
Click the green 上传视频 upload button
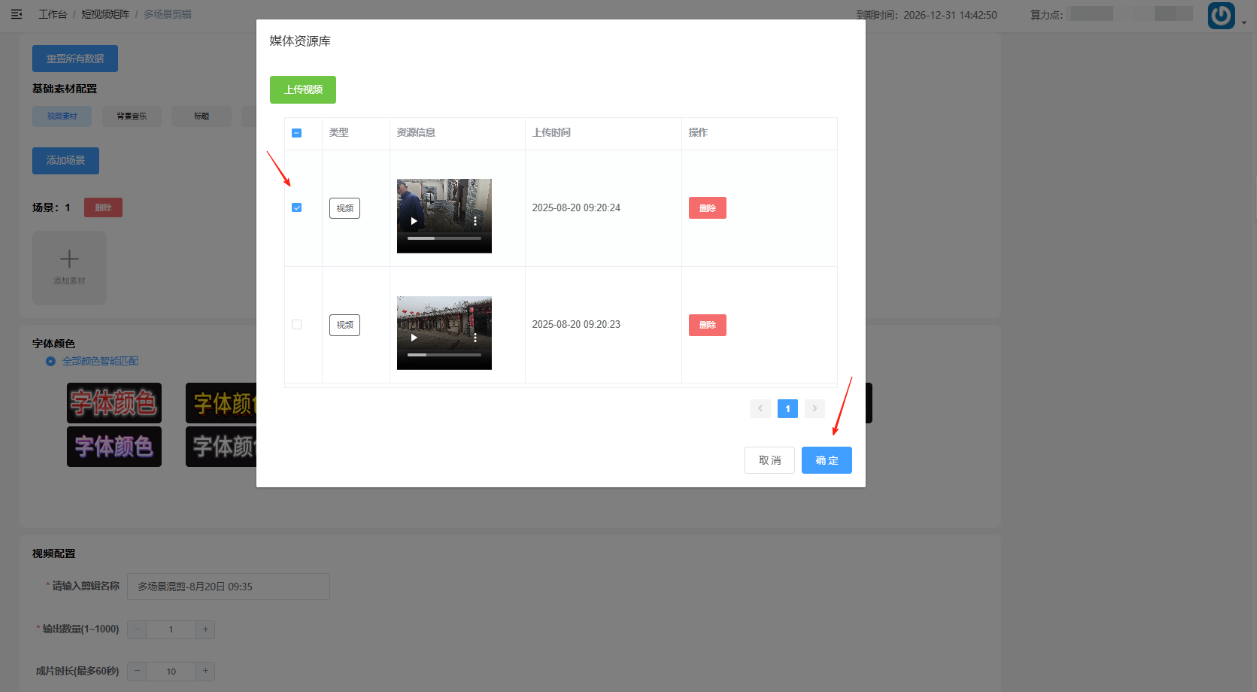[x=302, y=89]
